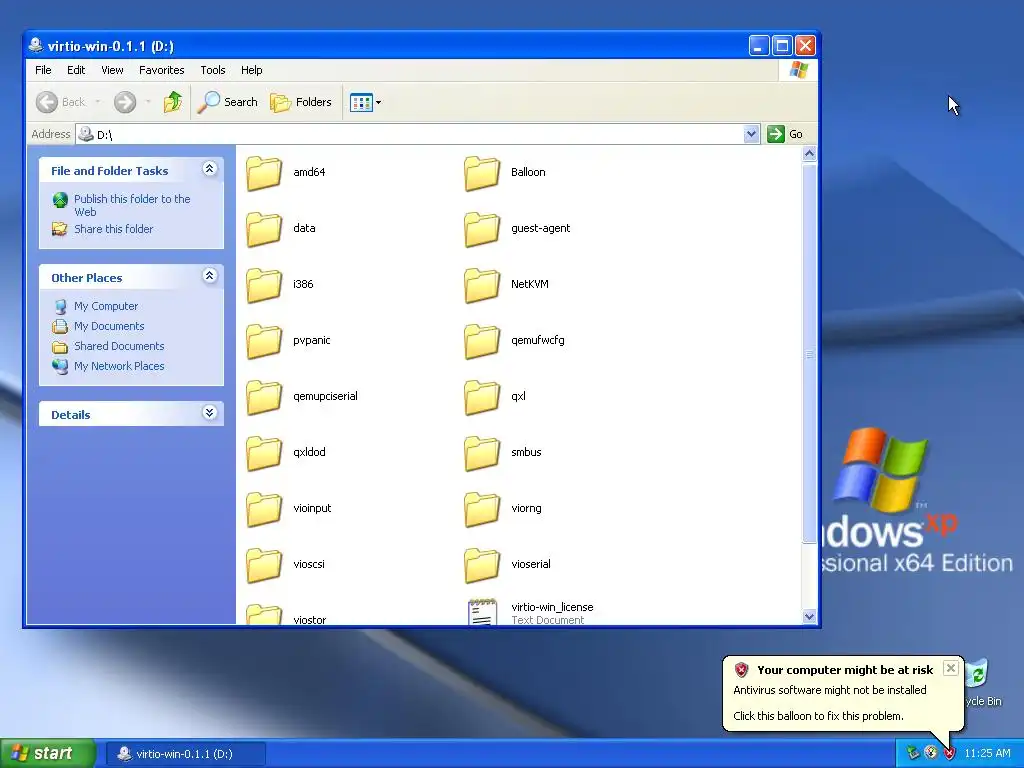Open the File menu
Screen dimensions: 1024x768
coord(43,70)
